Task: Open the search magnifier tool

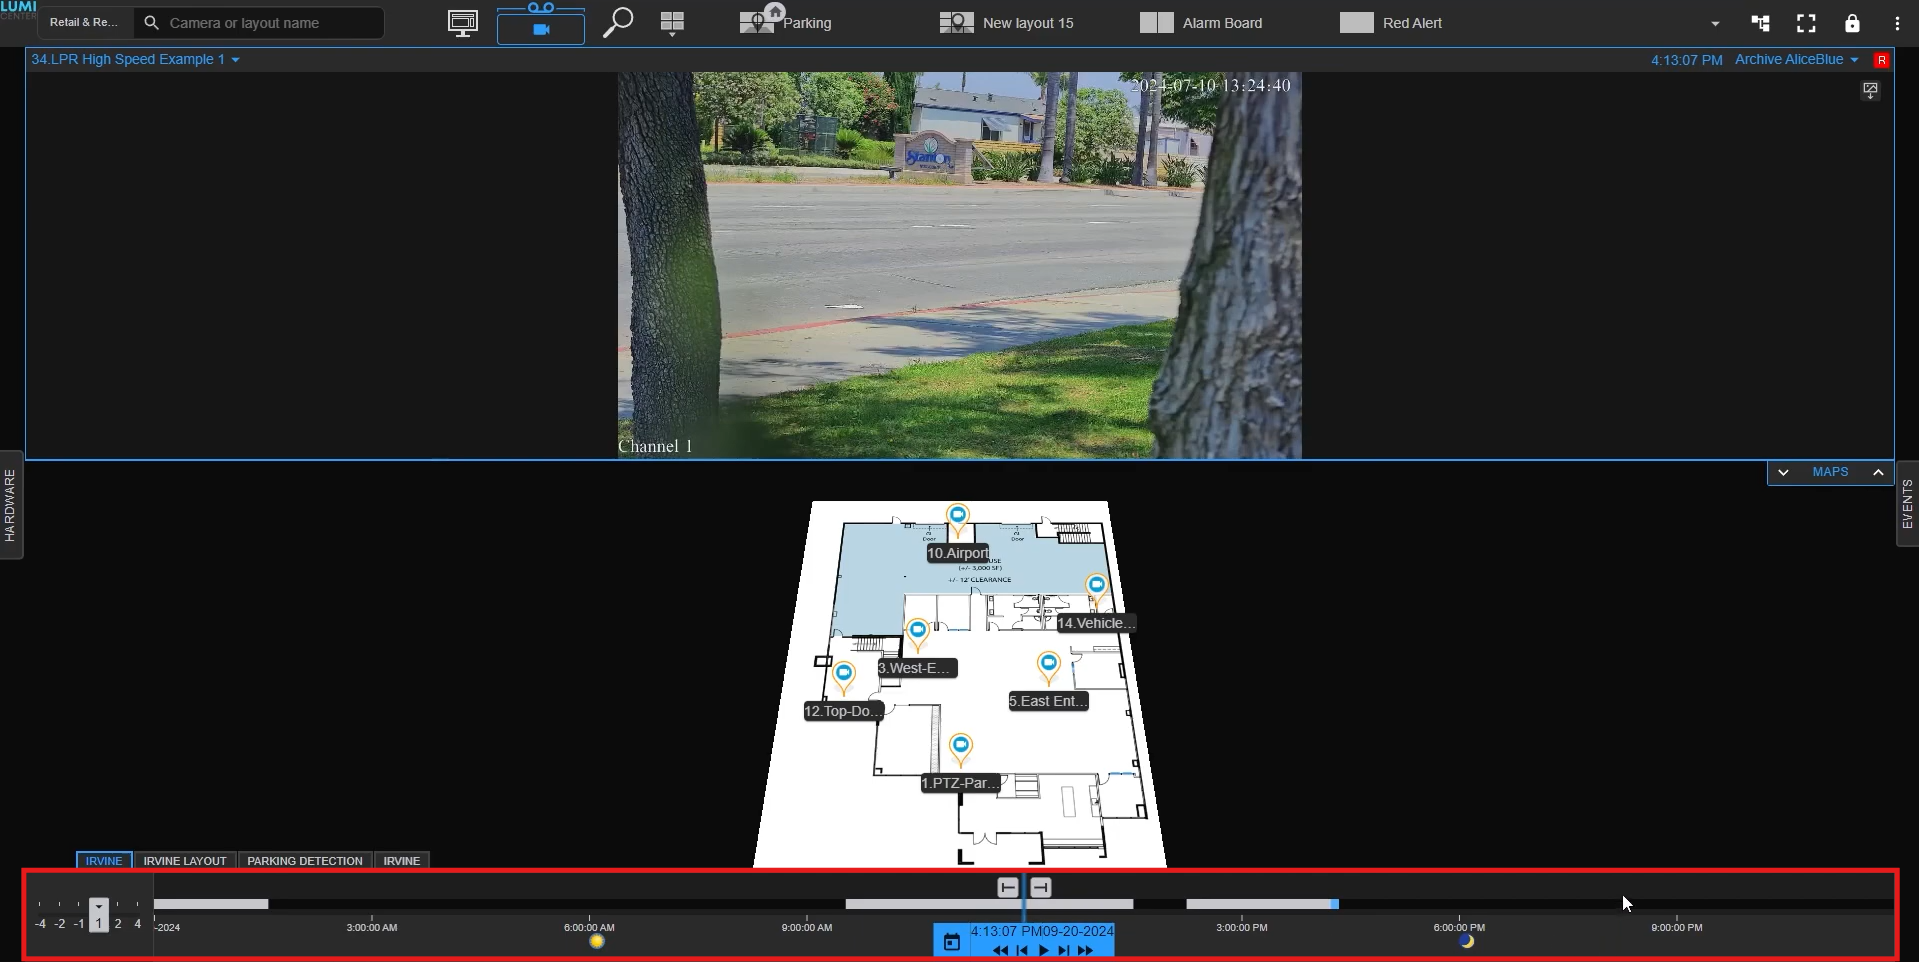Action: coord(617,22)
